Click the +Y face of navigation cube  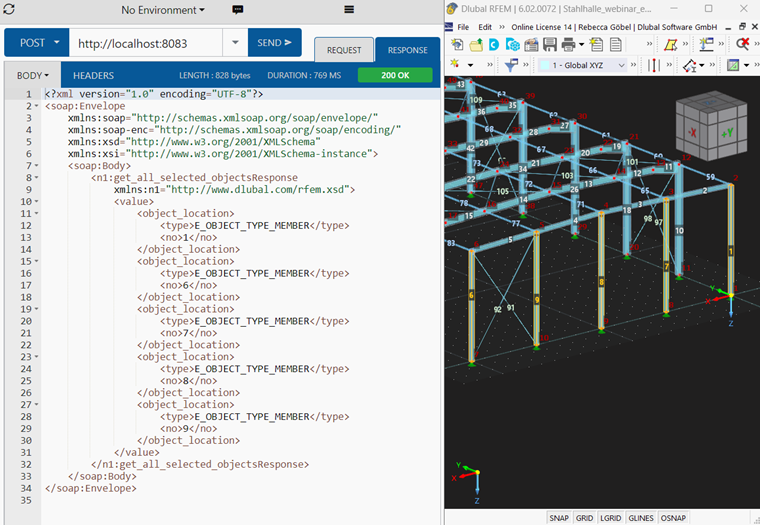[x=727, y=133]
